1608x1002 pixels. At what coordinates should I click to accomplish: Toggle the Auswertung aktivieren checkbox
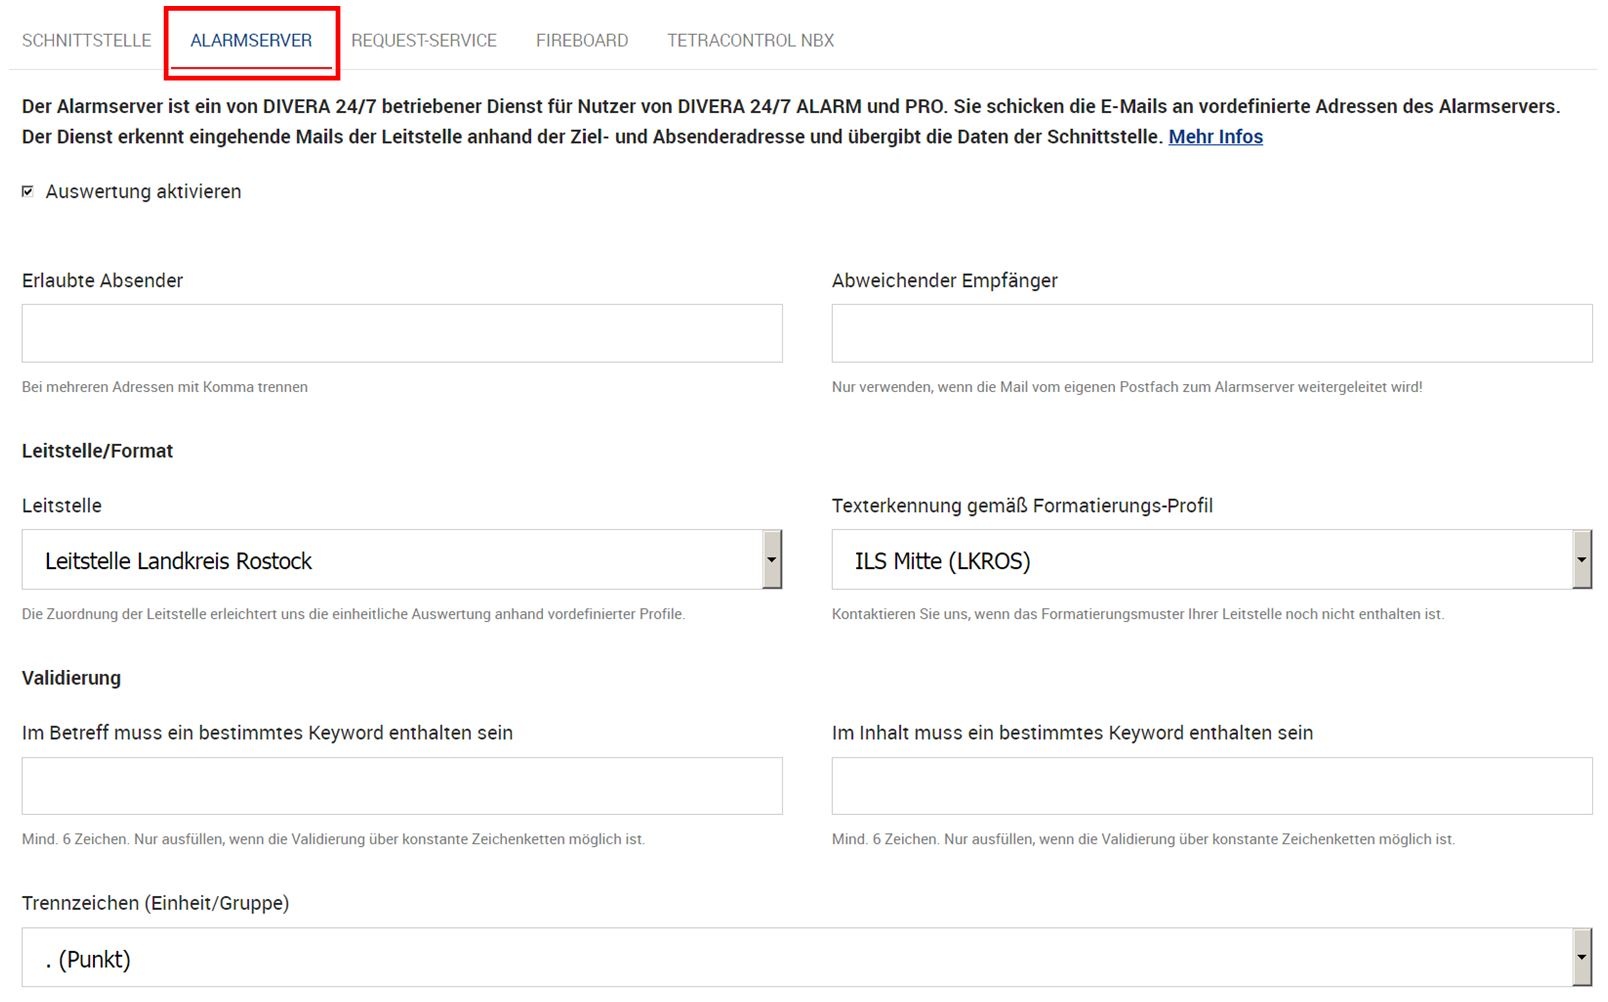pos(28,191)
